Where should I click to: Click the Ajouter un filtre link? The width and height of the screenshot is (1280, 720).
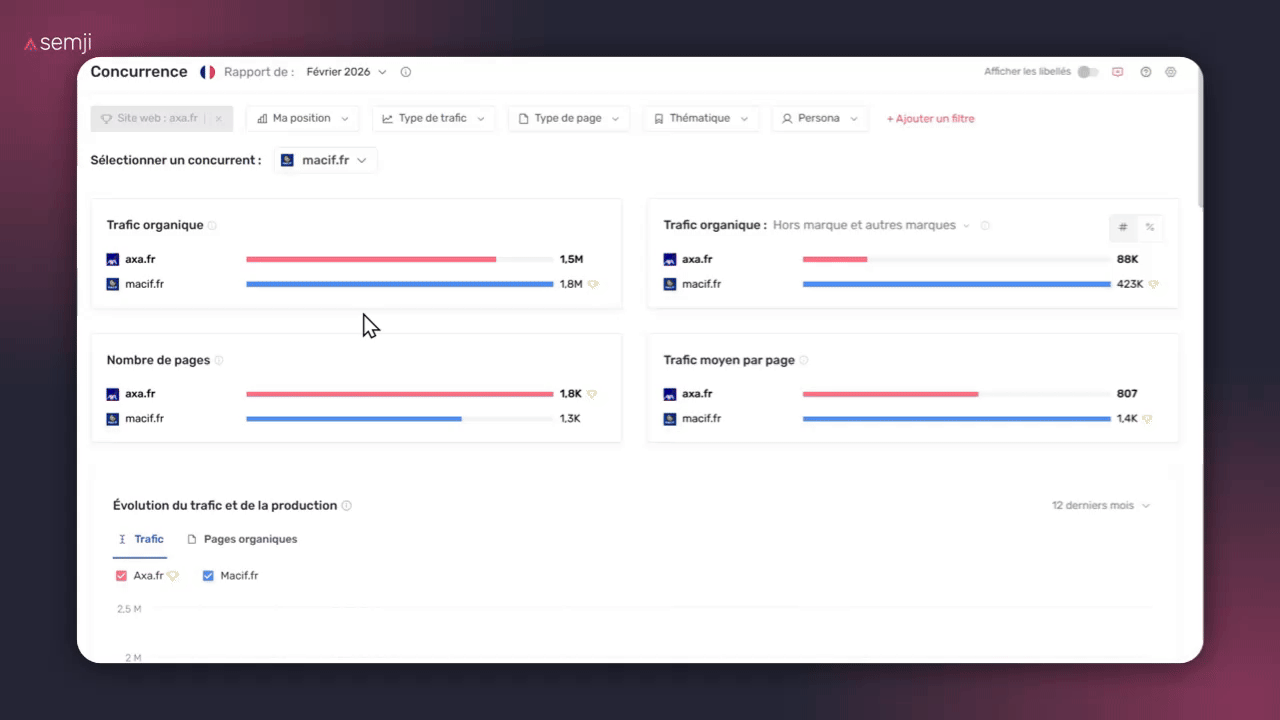(930, 119)
